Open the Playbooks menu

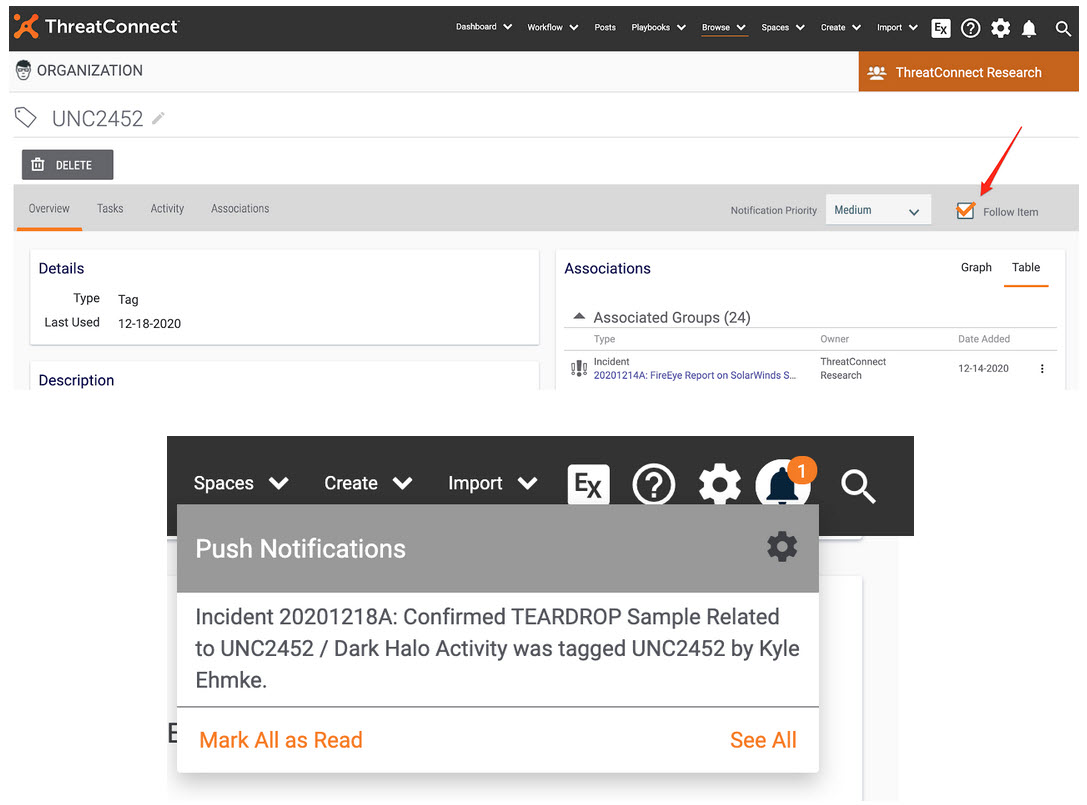[x=659, y=27]
